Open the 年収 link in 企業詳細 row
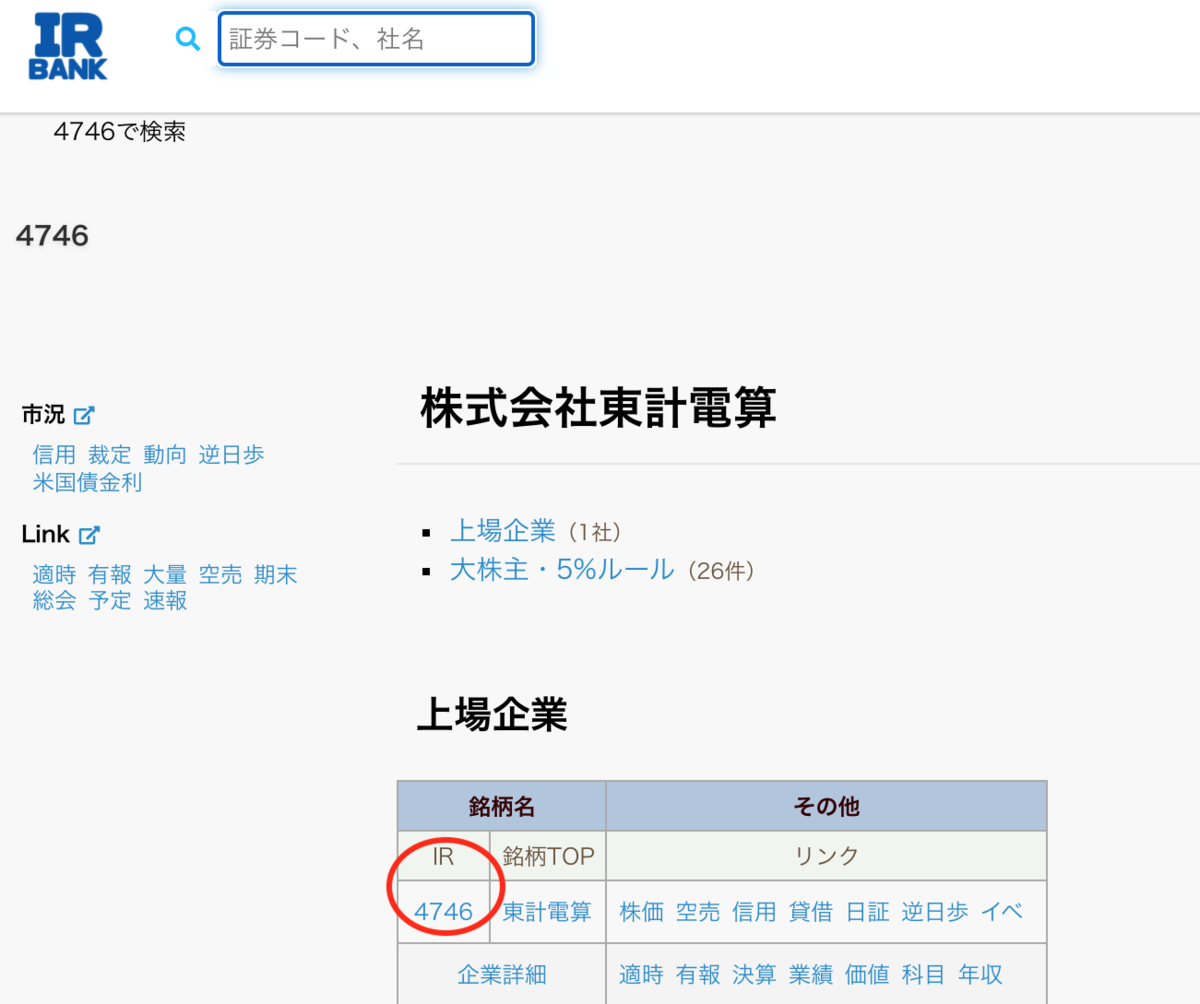Image resolution: width=1200 pixels, height=1004 pixels. tap(981, 975)
